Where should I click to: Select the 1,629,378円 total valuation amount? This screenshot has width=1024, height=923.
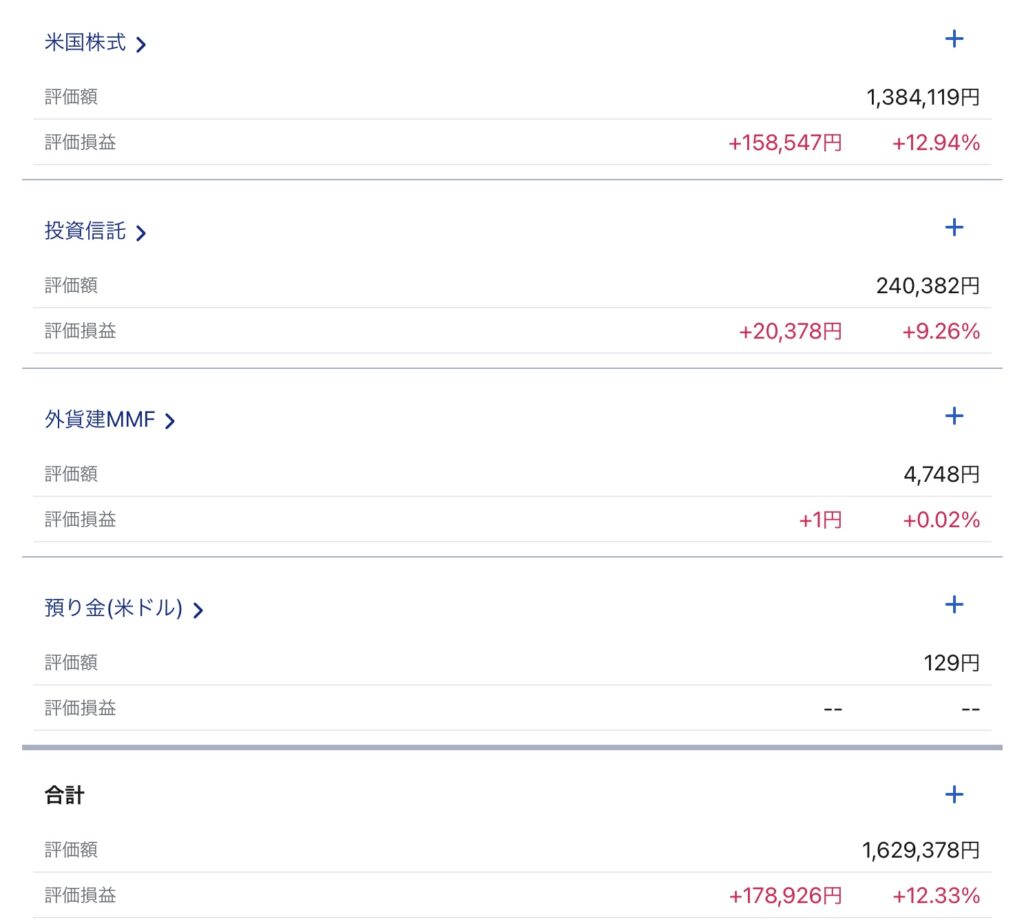(921, 850)
